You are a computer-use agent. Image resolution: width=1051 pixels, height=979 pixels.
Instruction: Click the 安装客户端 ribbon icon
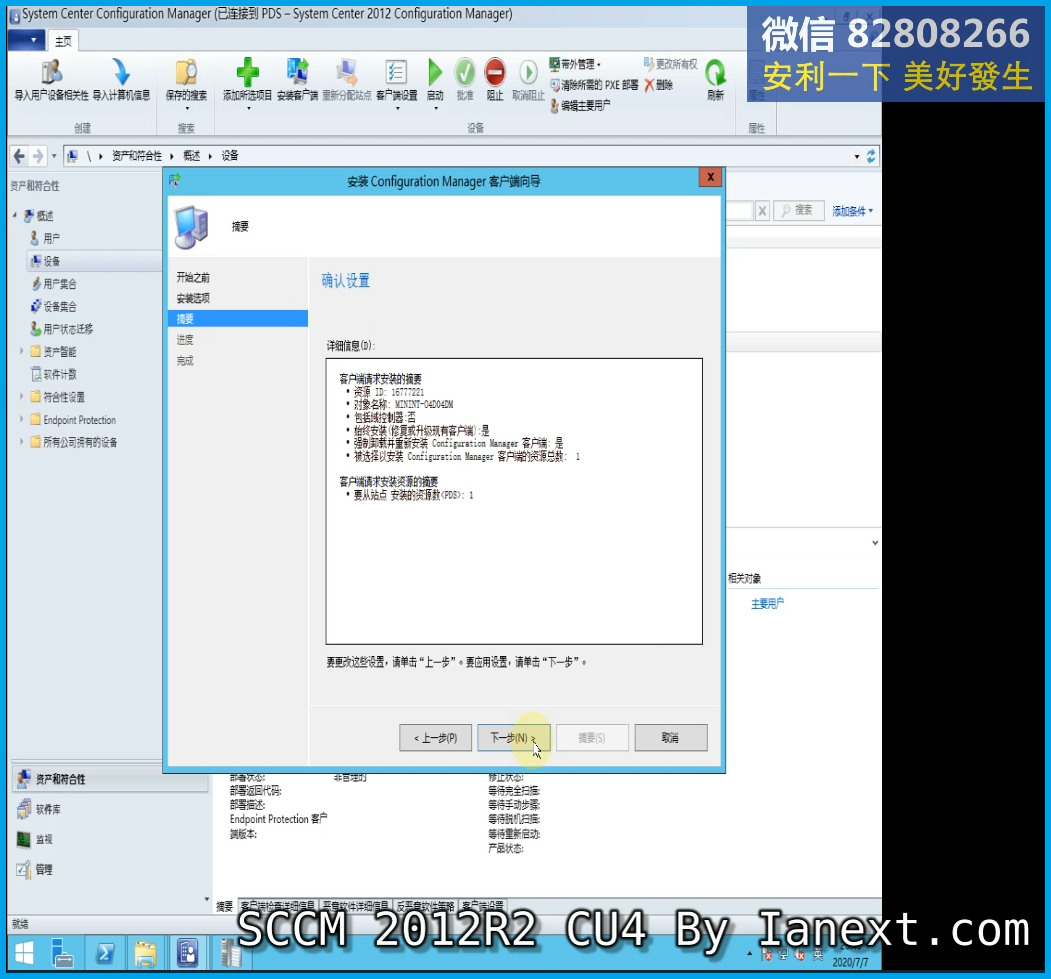tap(297, 72)
